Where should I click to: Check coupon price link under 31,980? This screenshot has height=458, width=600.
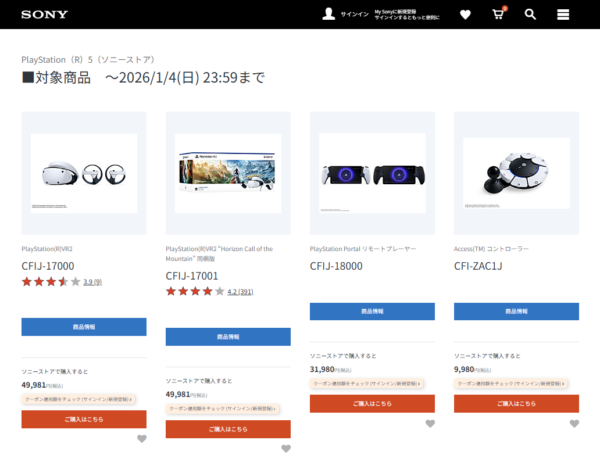pyautogui.click(x=367, y=383)
